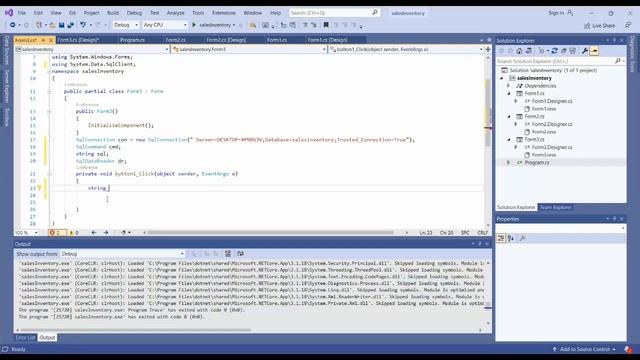The image size is (640, 360).
Task: Open the Analyze menu
Action: 176,13
